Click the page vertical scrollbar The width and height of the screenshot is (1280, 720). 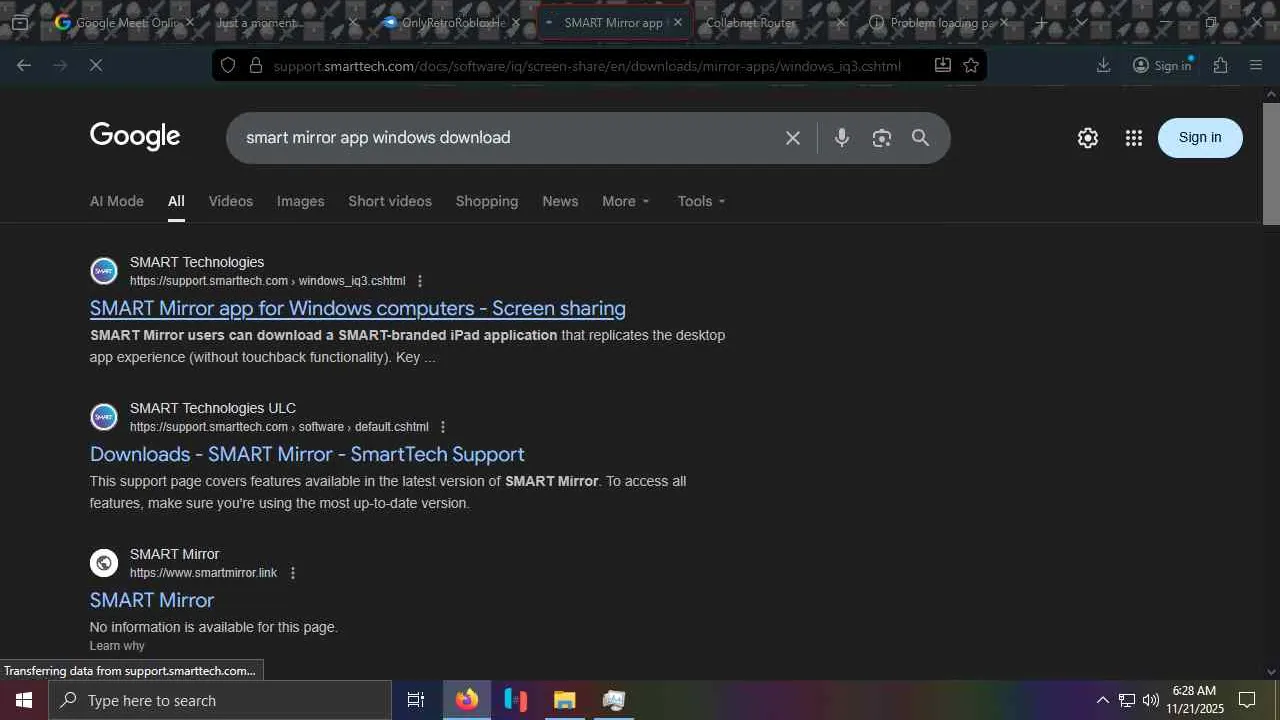click(1271, 163)
